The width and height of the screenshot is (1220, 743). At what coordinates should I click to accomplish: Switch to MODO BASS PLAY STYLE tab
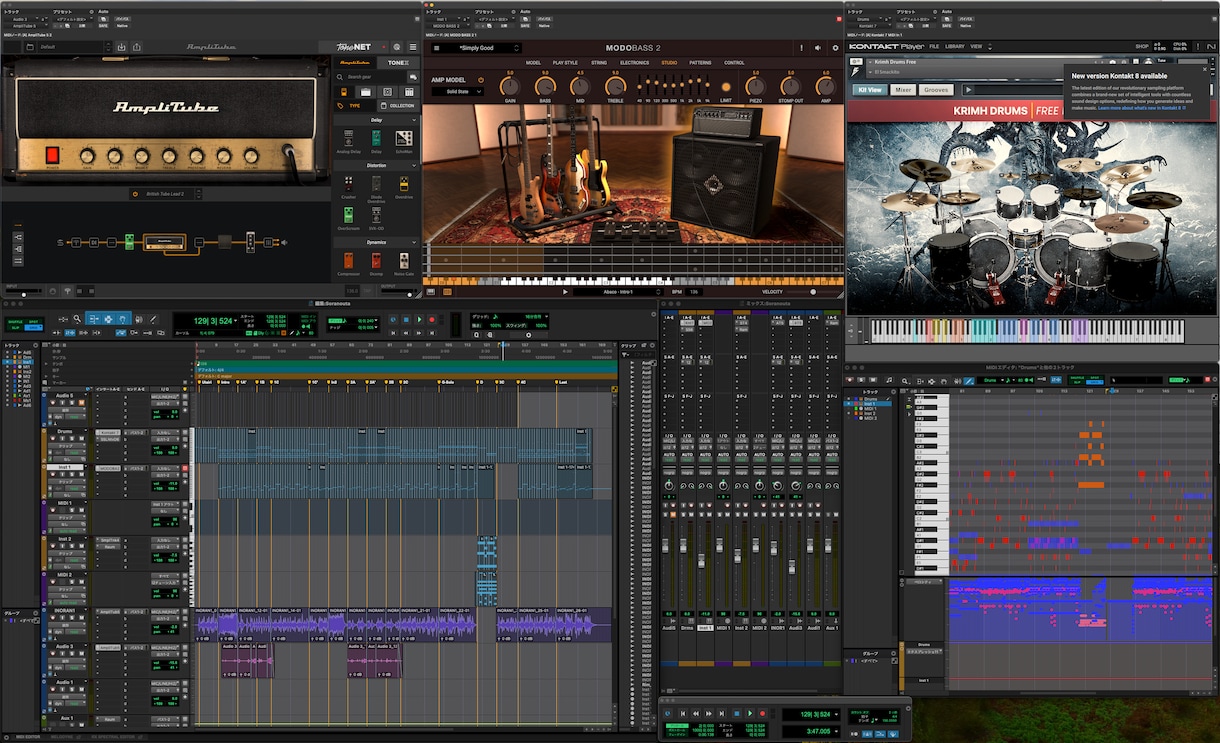pos(565,63)
